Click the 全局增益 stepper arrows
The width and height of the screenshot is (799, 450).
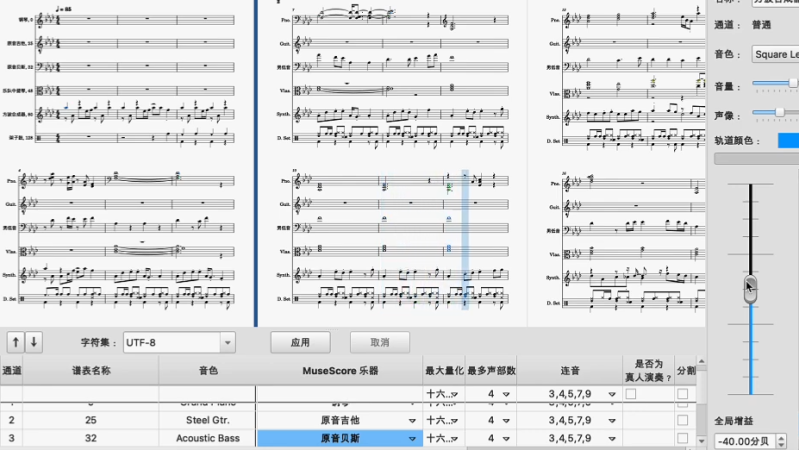point(793,441)
